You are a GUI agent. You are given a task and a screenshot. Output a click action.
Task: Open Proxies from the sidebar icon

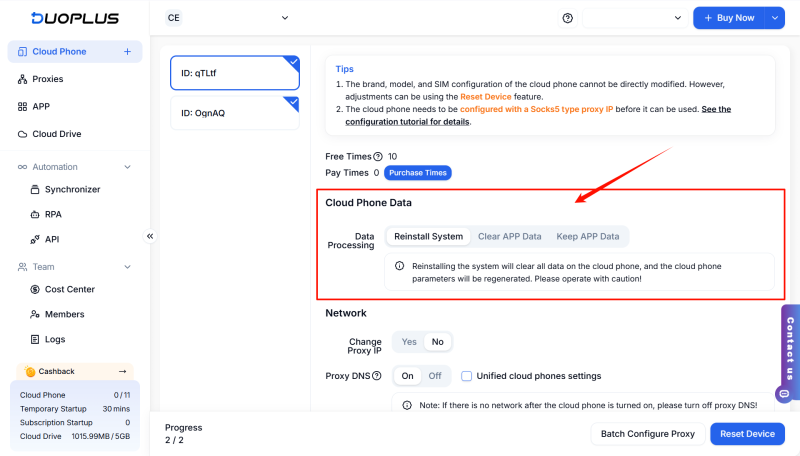pos(23,79)
